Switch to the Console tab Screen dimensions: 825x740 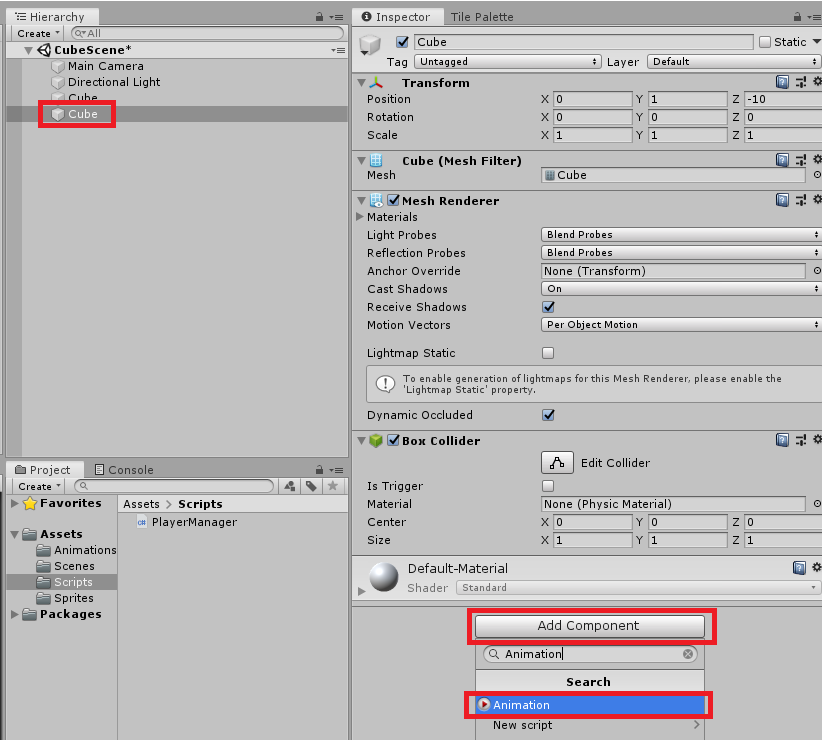124,469
